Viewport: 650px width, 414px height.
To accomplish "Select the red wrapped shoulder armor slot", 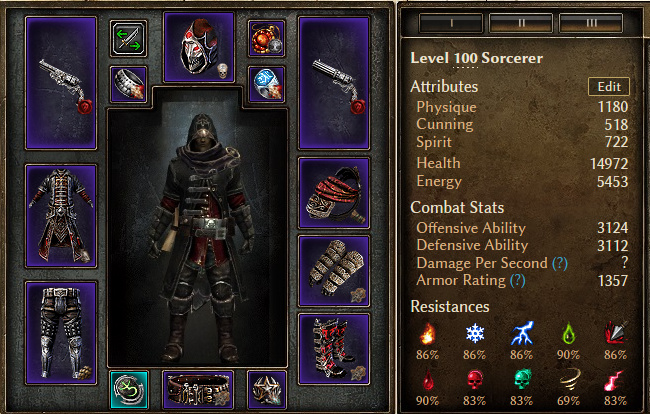I will point(334,193).
